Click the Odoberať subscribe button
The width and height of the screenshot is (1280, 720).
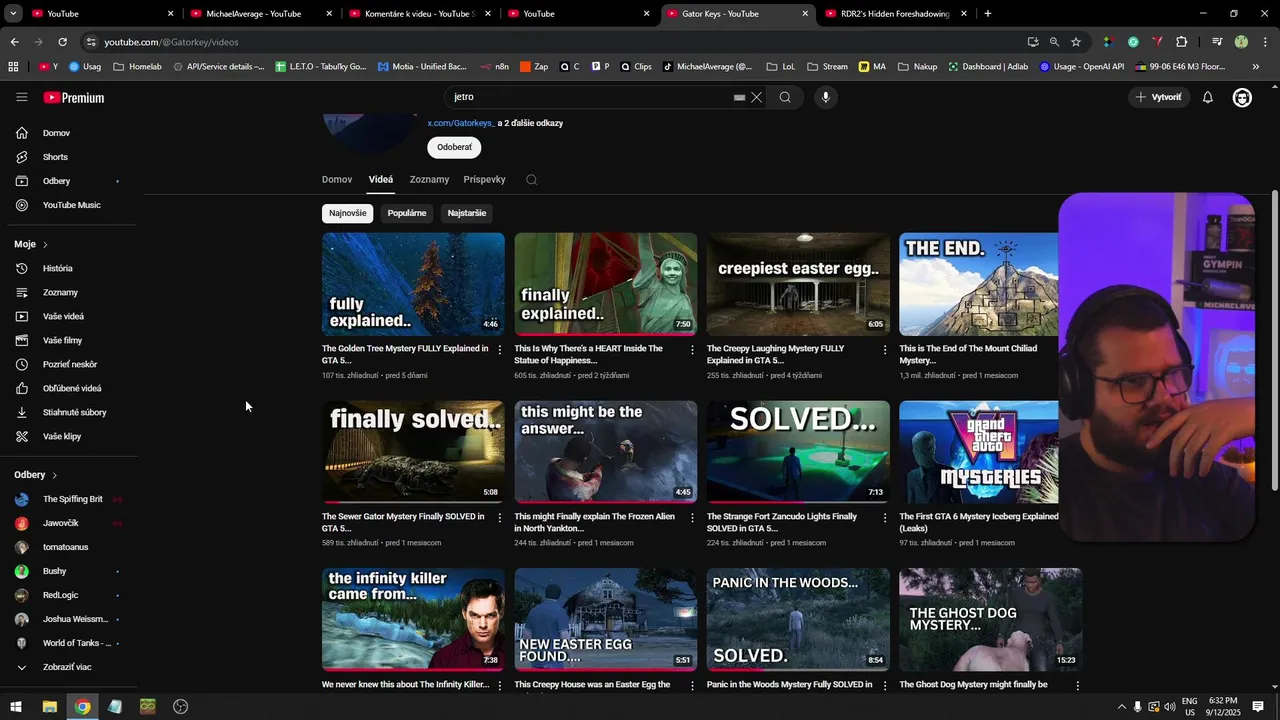[x=454, y=147]
